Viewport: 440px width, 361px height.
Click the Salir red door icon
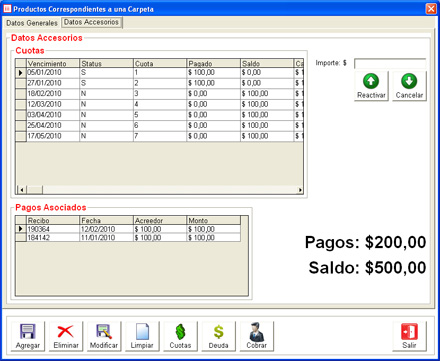pyautogui.click(x=409, y=332)
